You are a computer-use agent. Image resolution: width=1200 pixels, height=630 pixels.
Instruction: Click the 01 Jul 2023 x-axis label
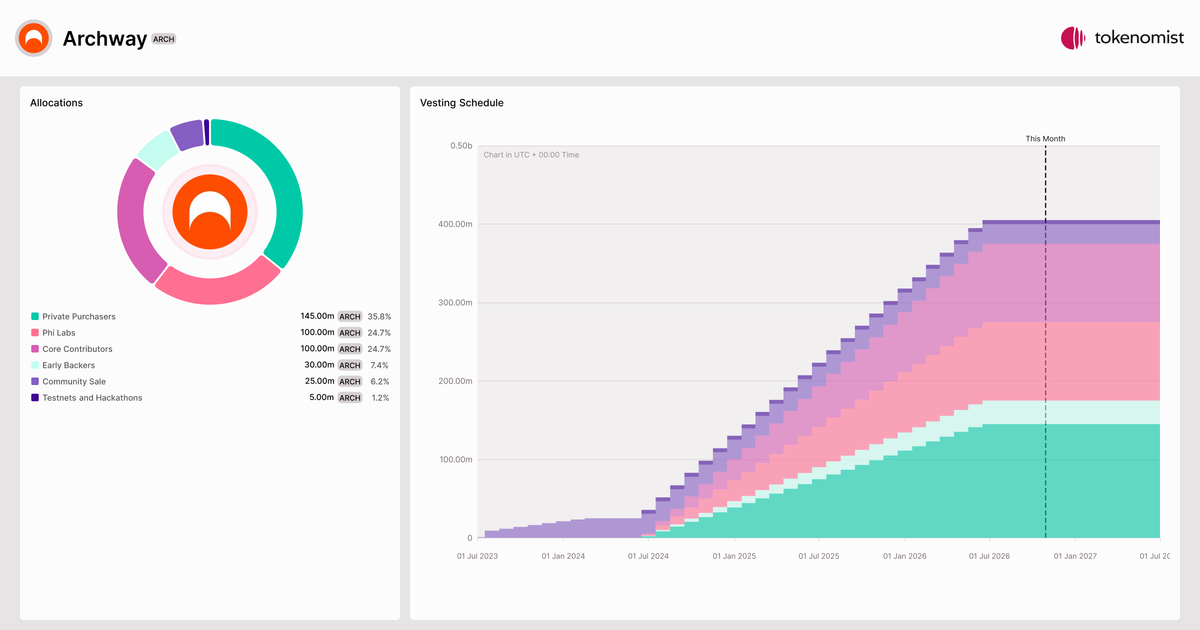pos(477,555)
